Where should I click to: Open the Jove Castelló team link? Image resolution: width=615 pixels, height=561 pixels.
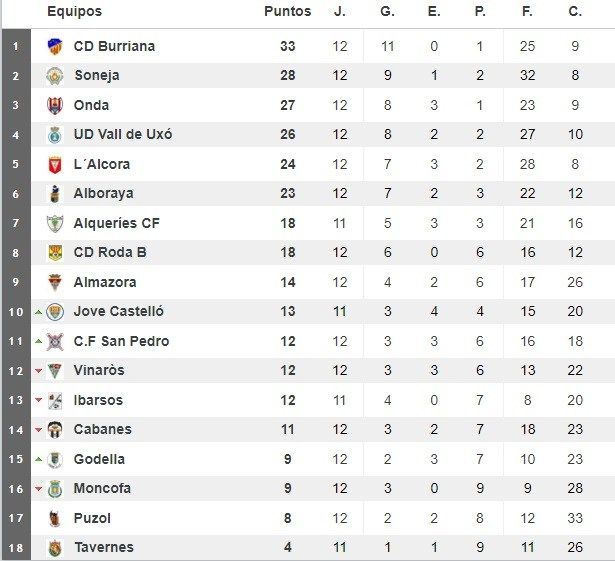pyautogui.click(x=118, y=312)
